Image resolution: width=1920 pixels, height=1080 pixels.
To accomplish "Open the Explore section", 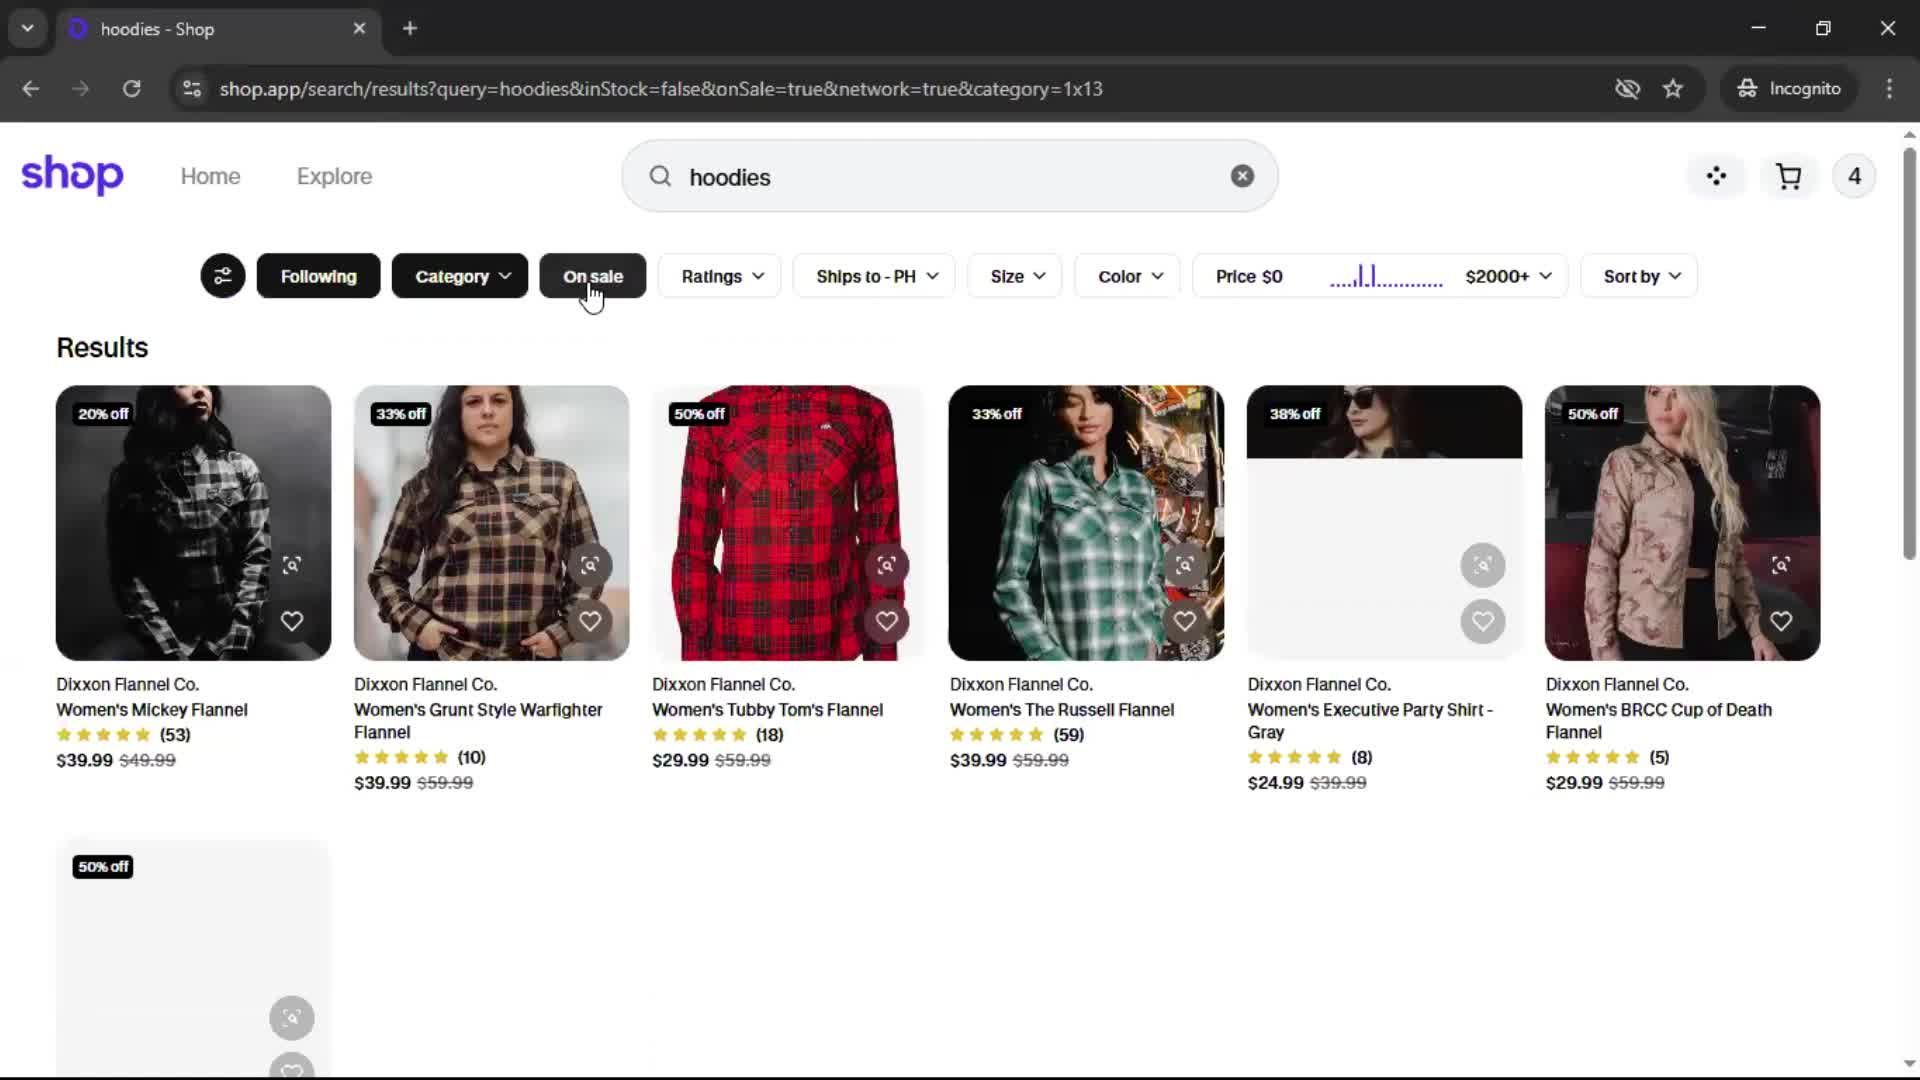I will pos(334,177).
